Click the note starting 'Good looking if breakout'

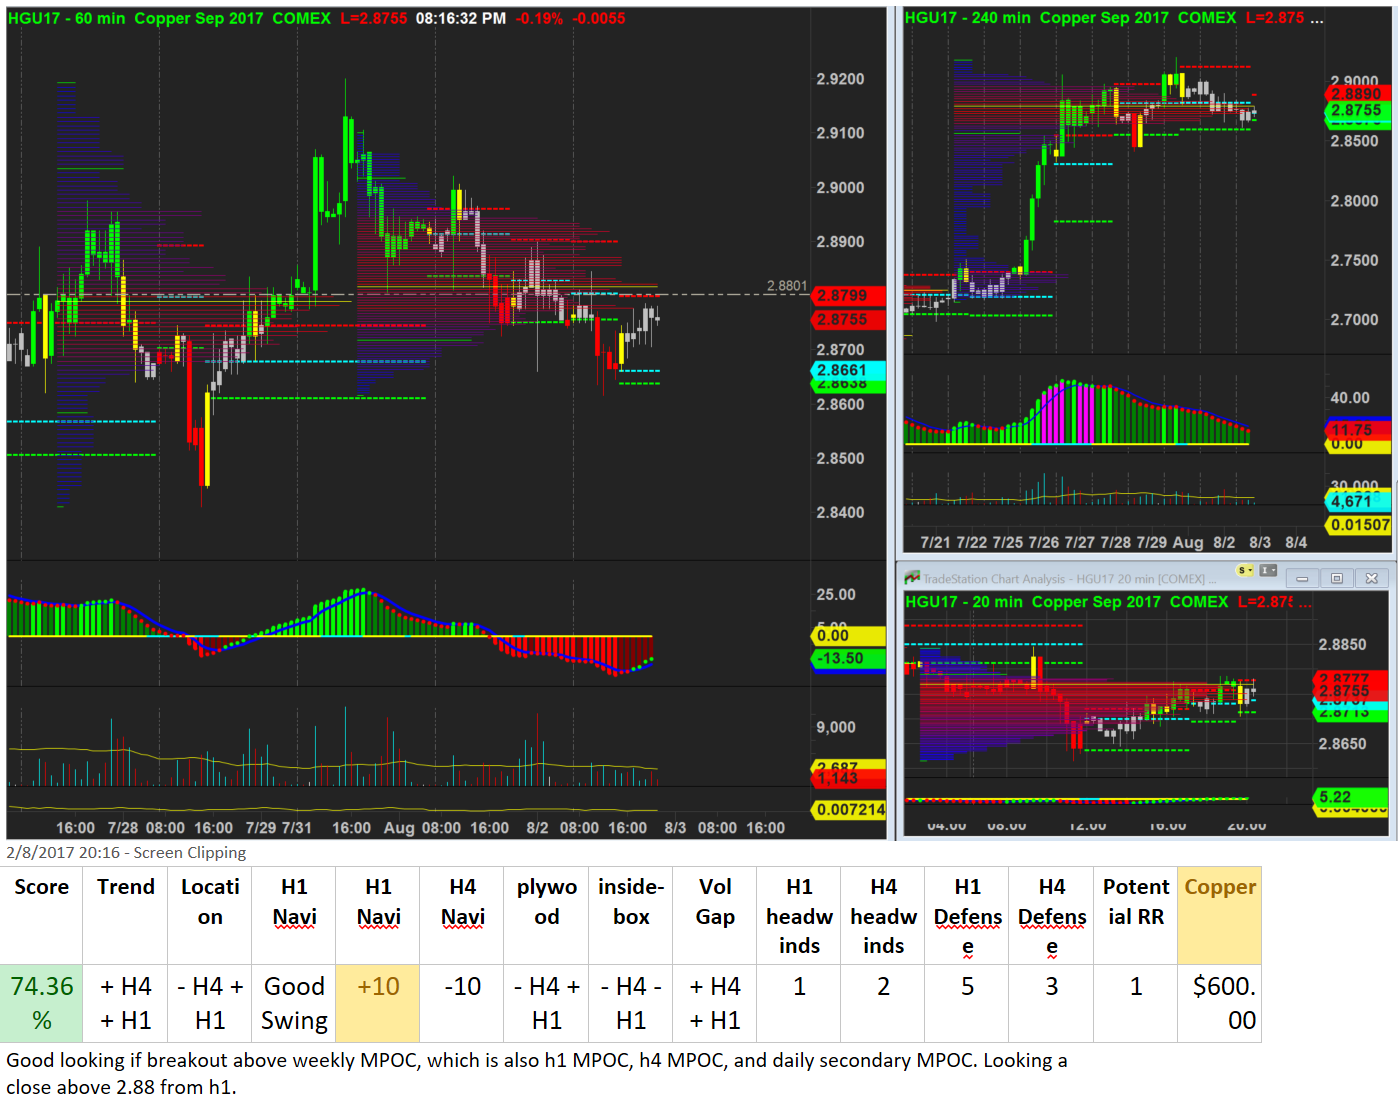pos(536,1073)
